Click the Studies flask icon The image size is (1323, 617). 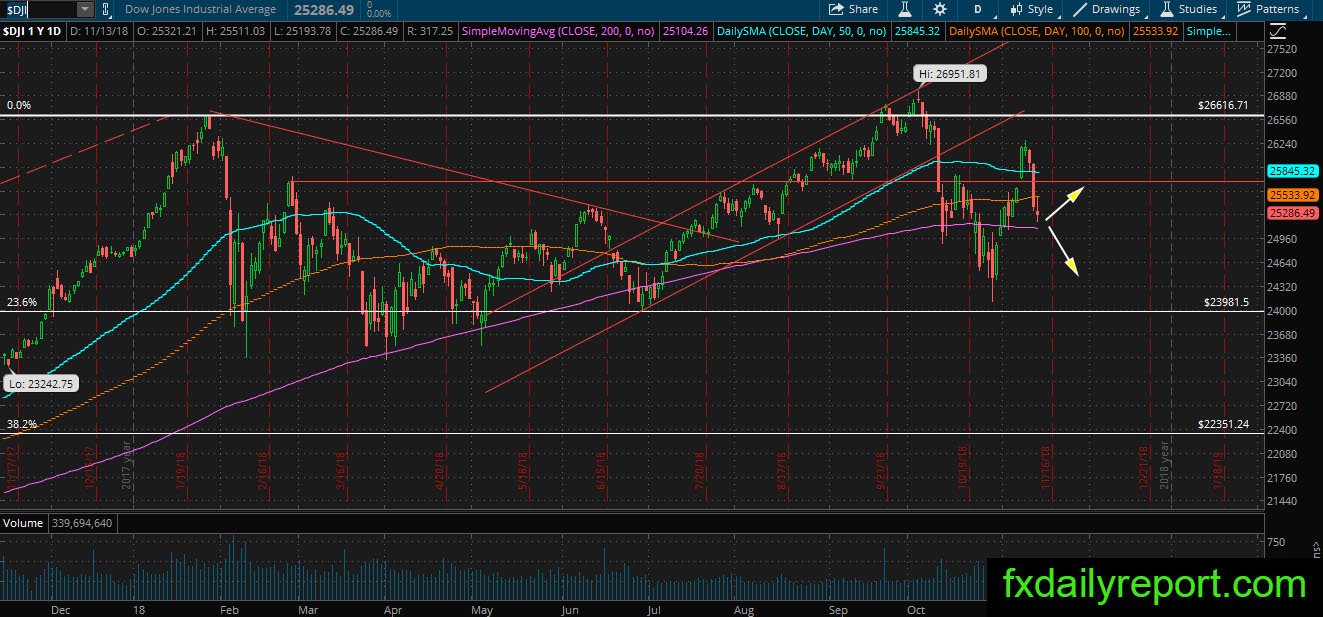coord(1167,9)
